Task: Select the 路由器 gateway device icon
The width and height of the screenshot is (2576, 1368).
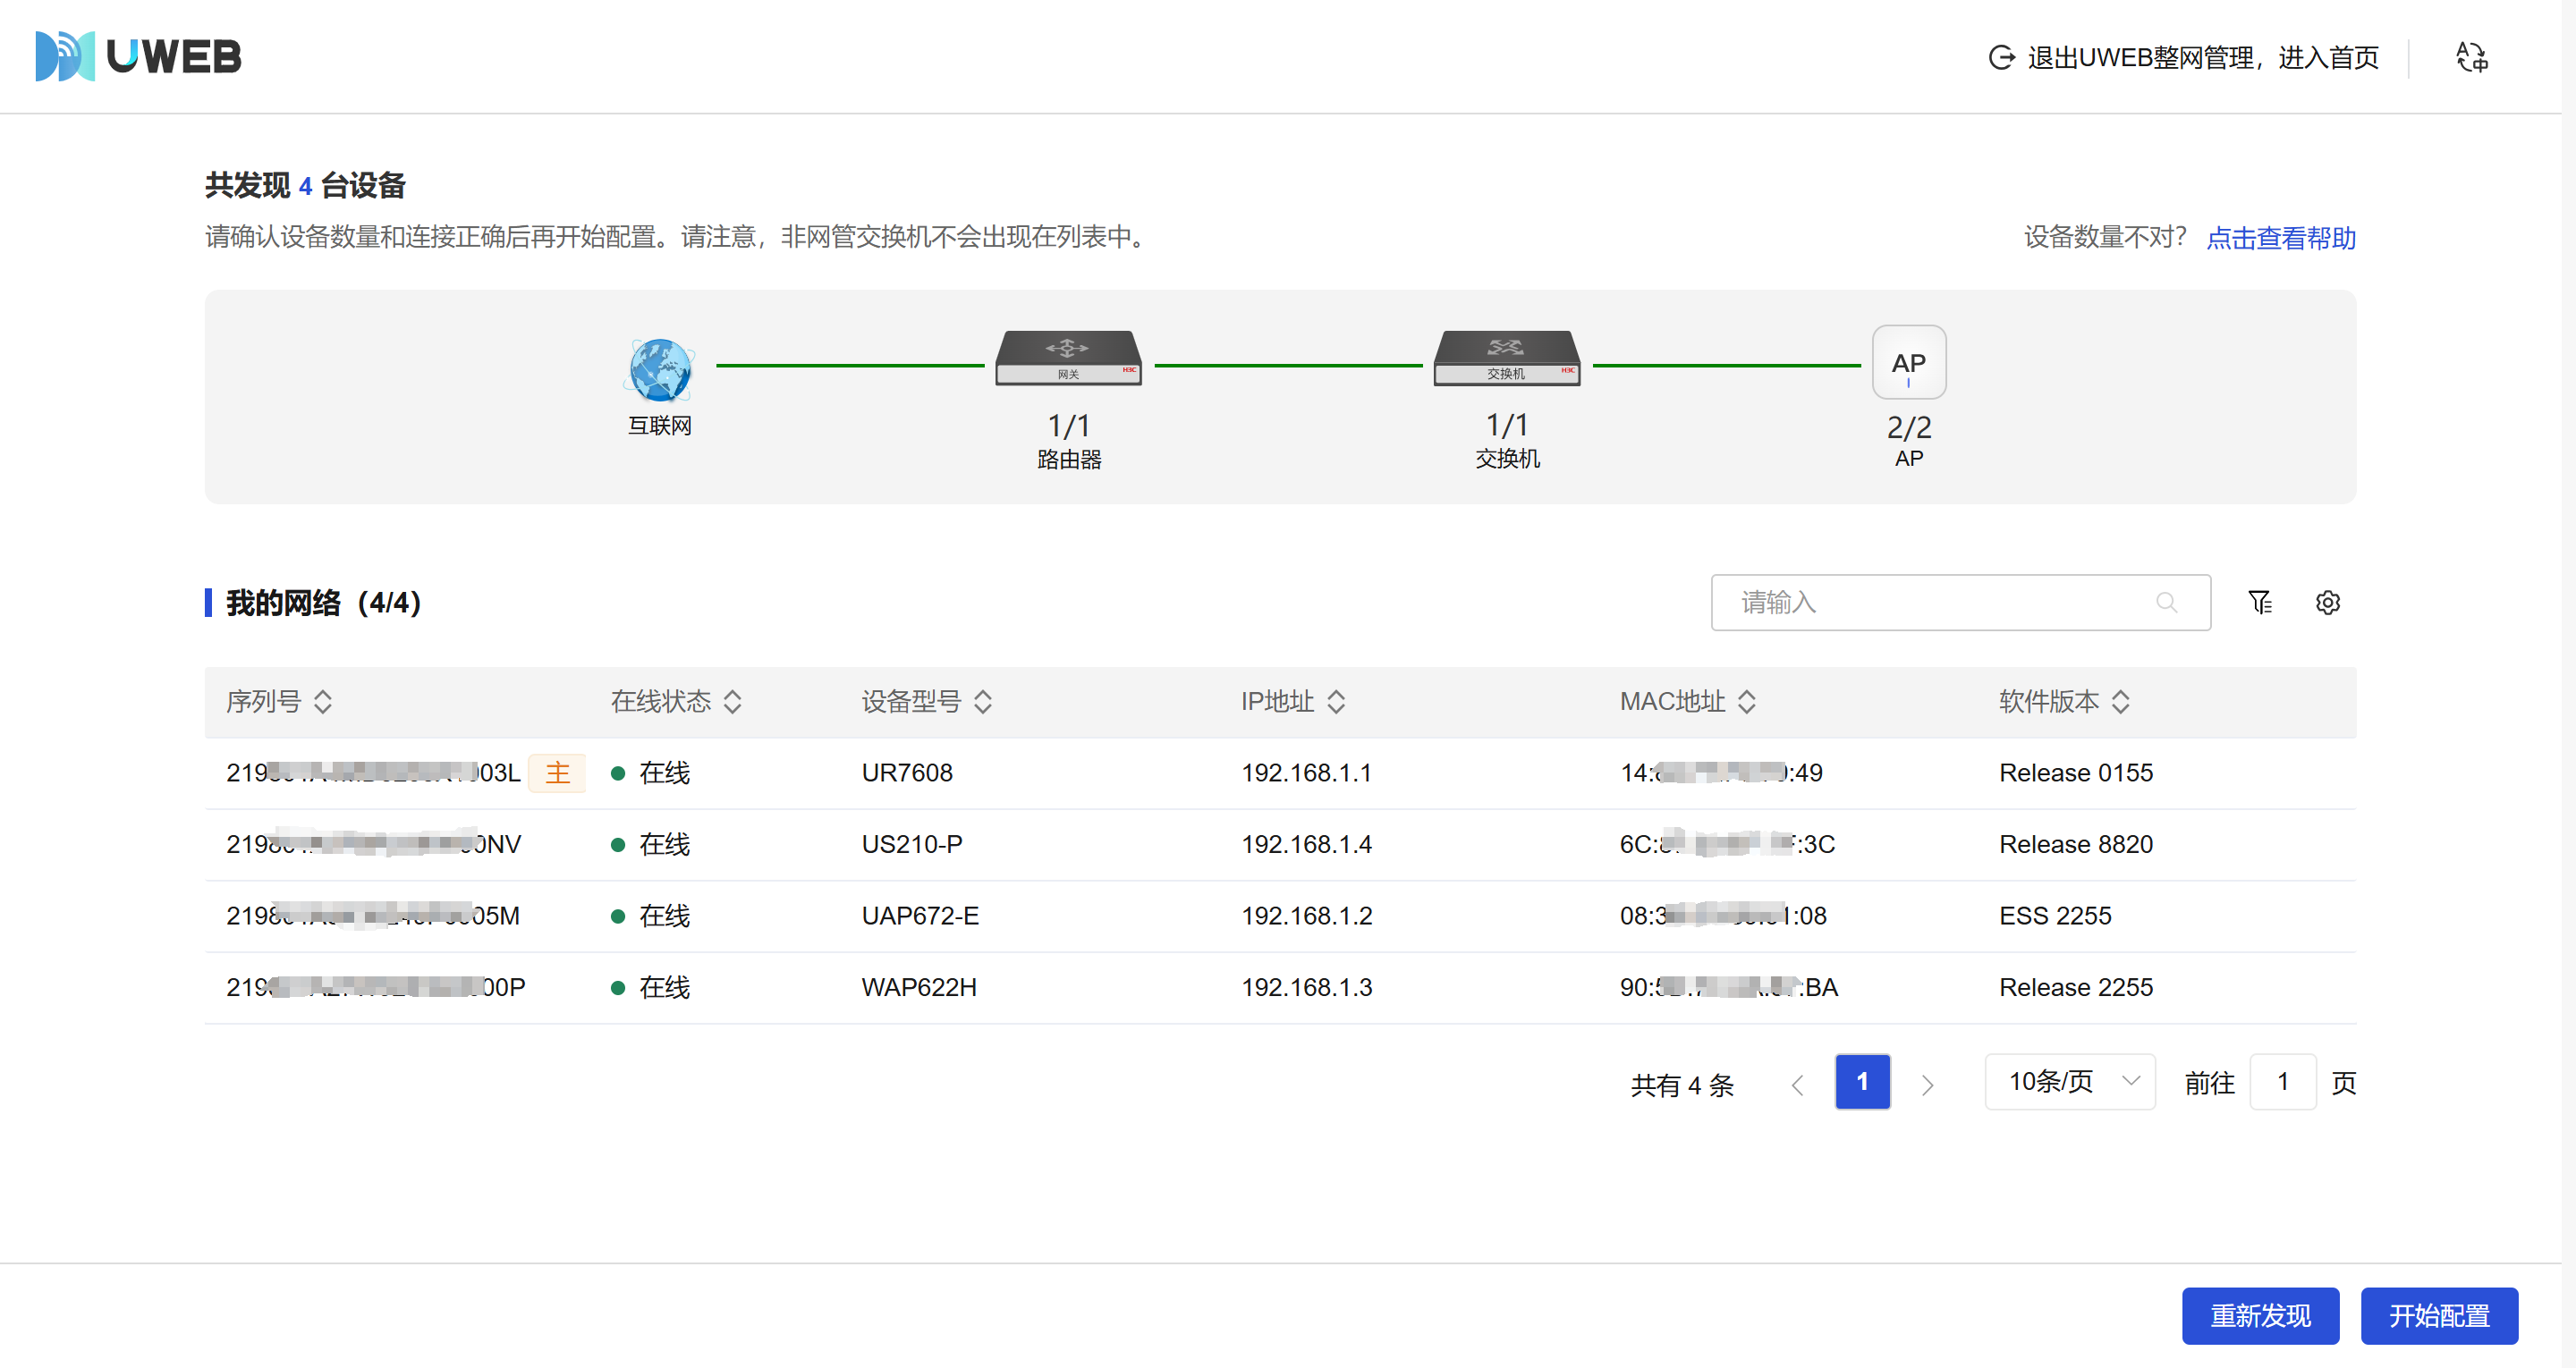Action: (1068, 358)
